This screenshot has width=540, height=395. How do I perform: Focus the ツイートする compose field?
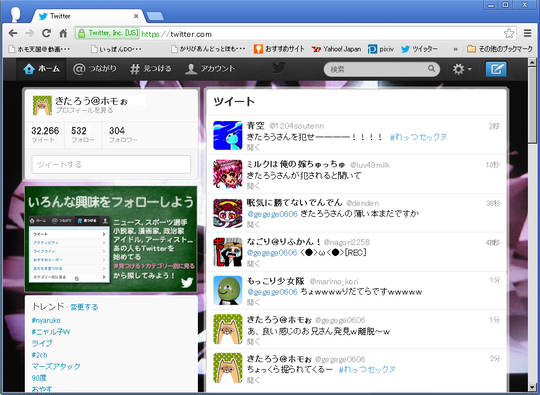tap(111, 164)
